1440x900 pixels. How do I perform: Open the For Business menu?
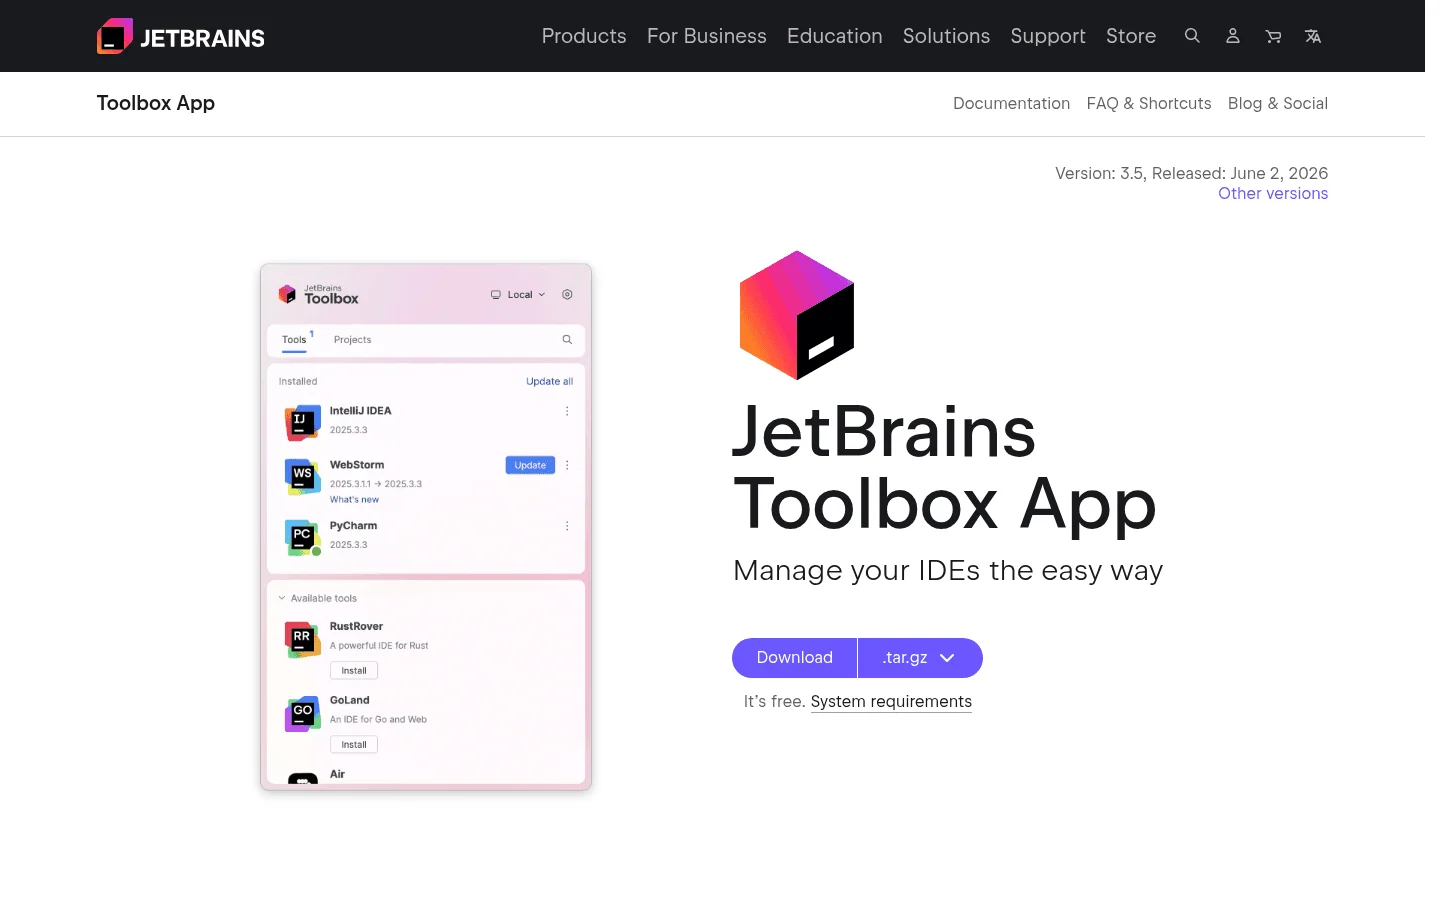click(x=707, y=36)
